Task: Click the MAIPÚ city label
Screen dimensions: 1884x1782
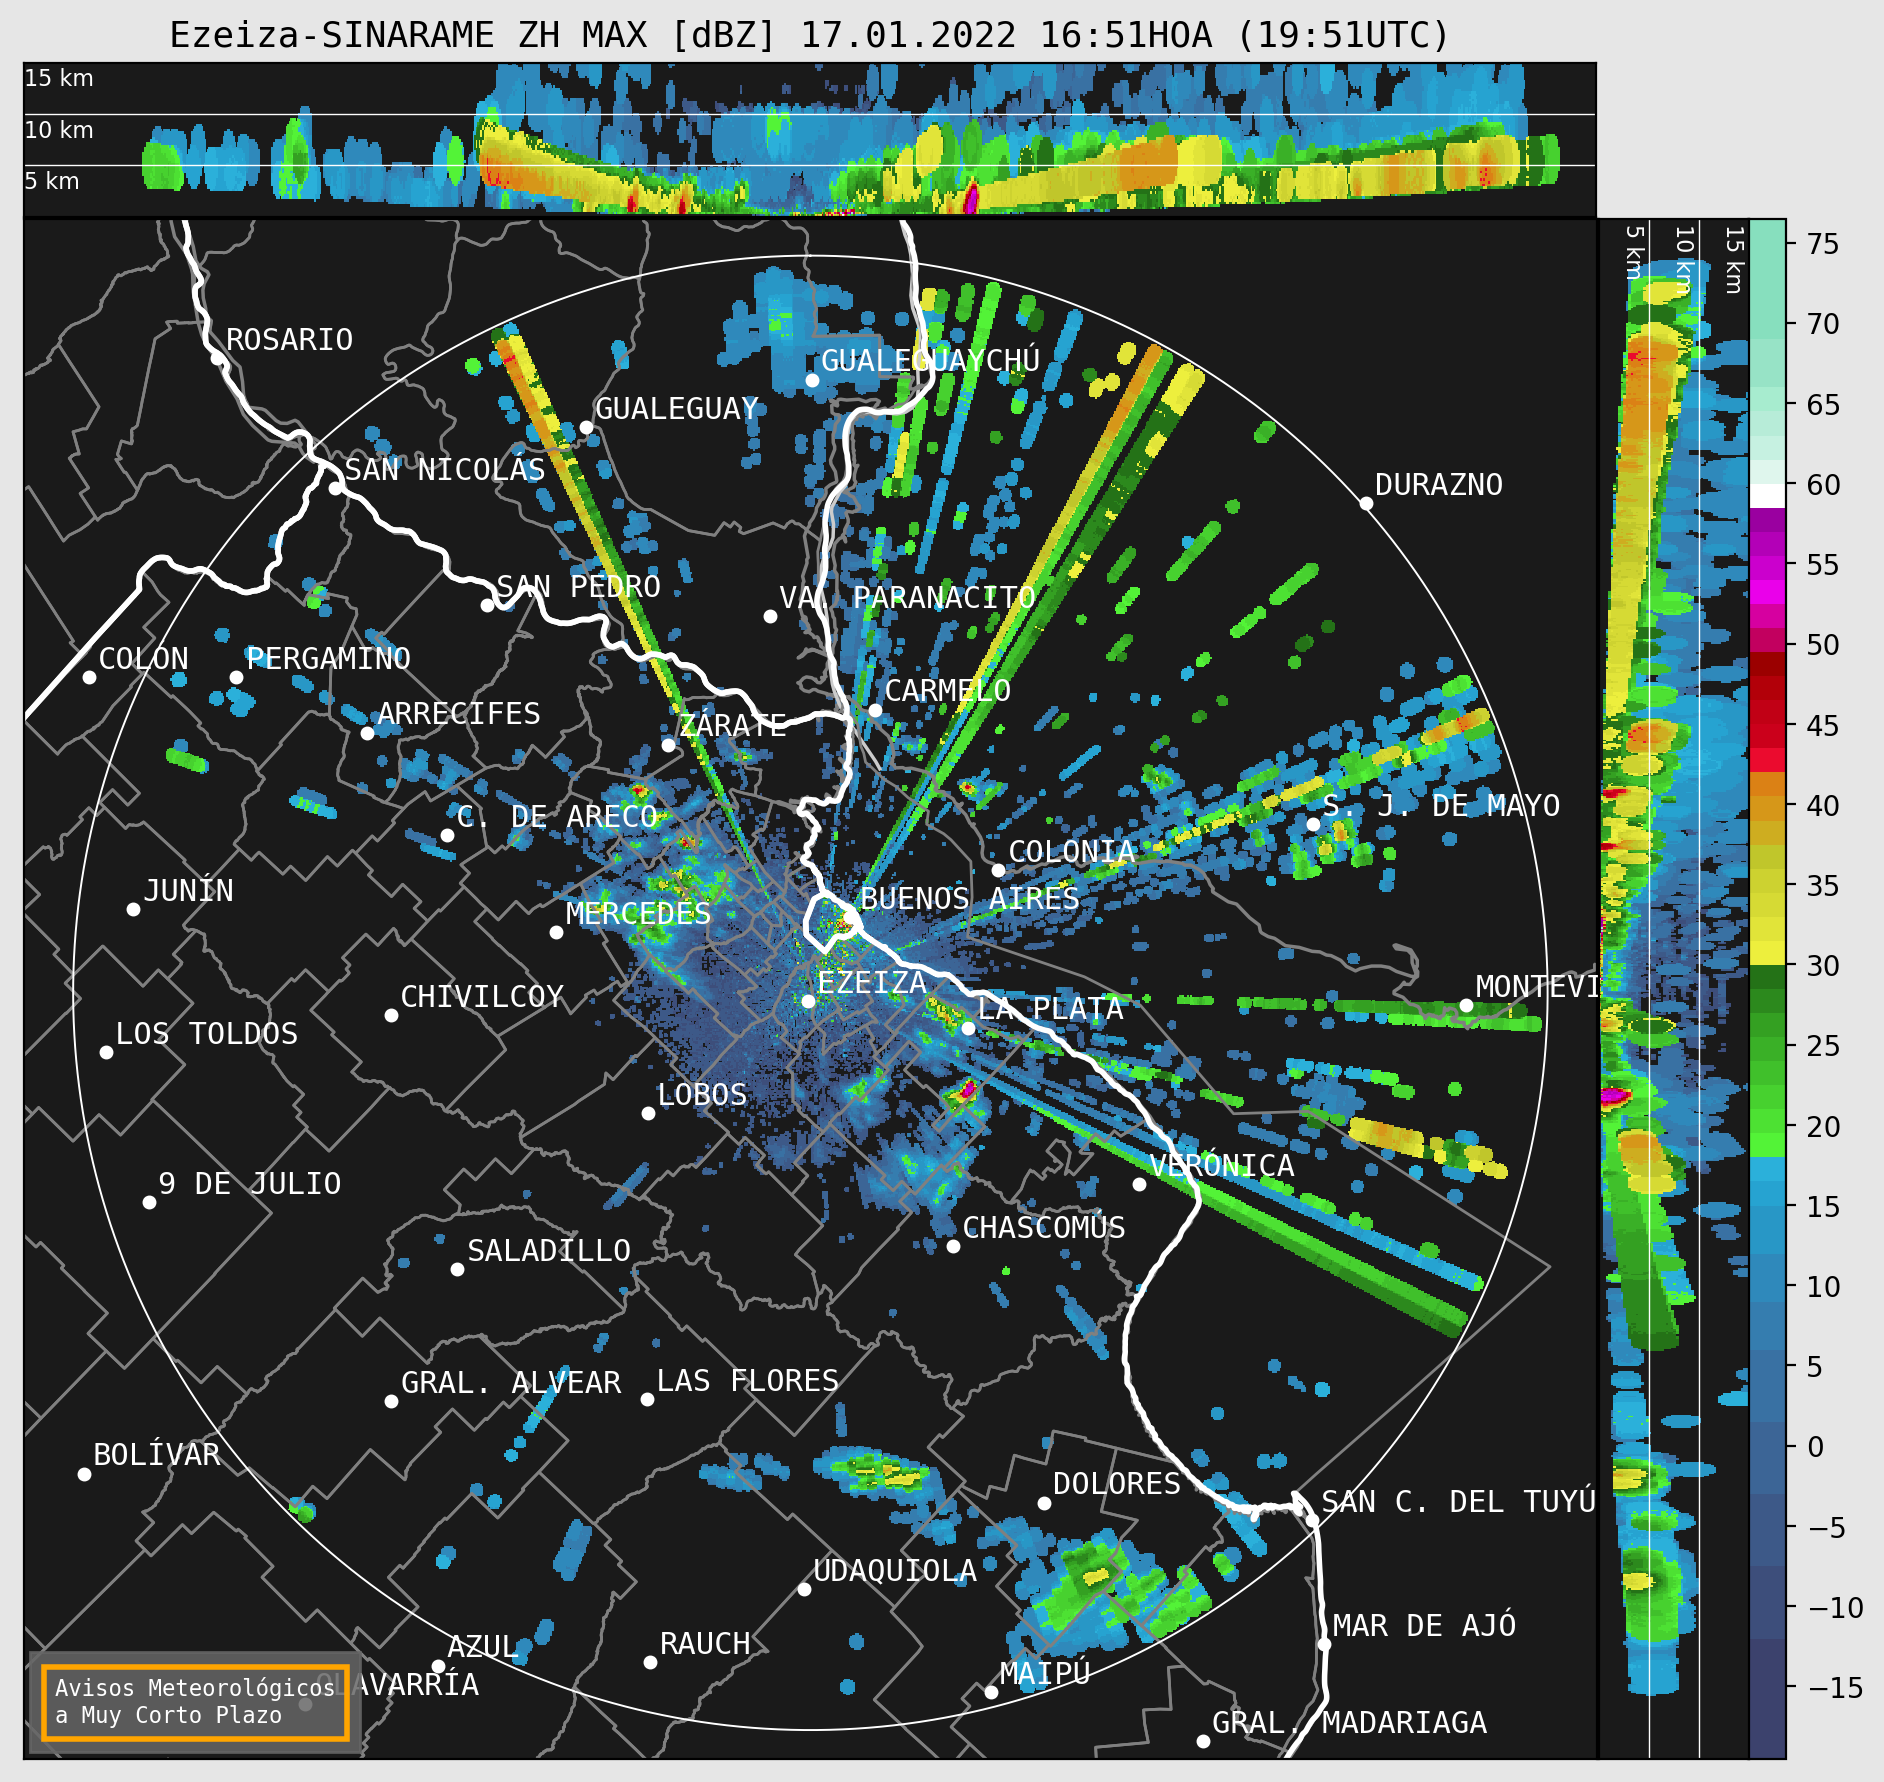Action: [1044, 1673]
